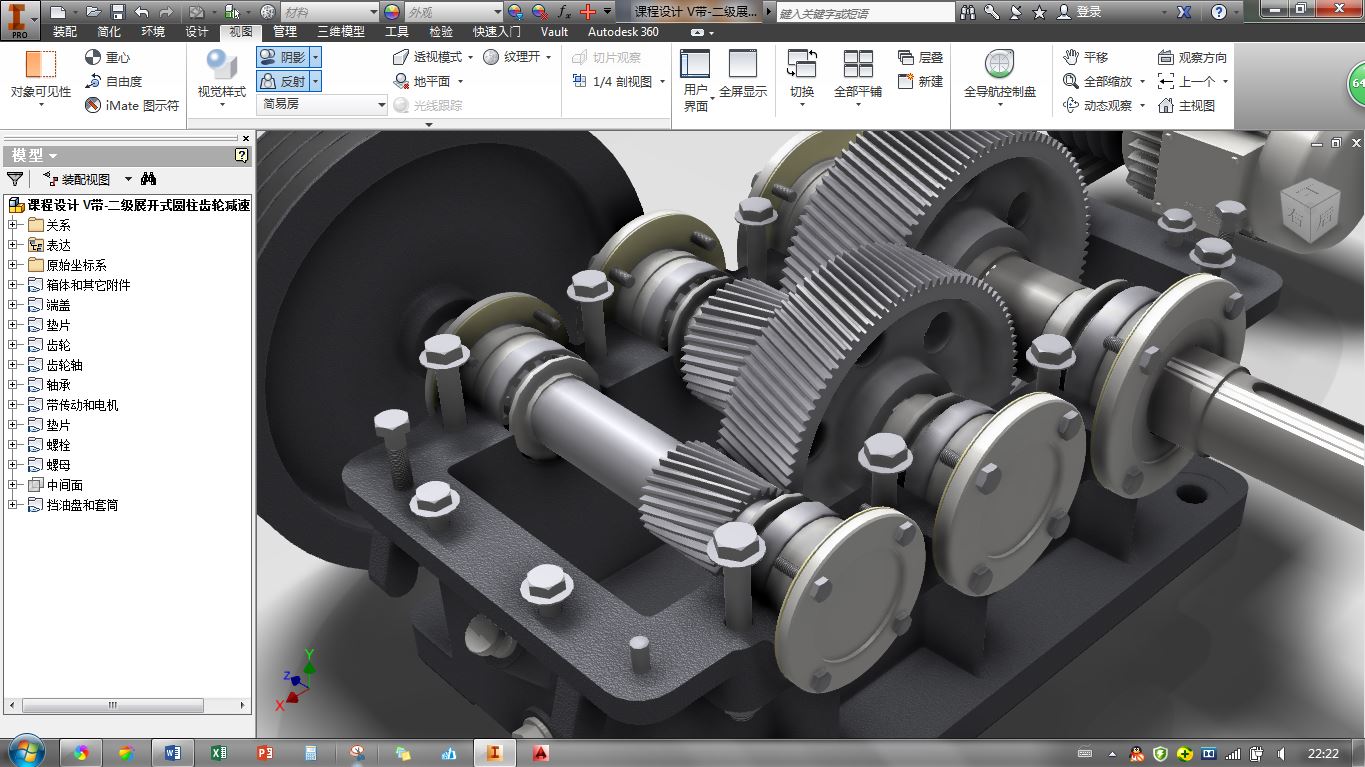Open the 检验 ribbon tab
This screenshot has height=767, width=1365.
click(441, 32)
